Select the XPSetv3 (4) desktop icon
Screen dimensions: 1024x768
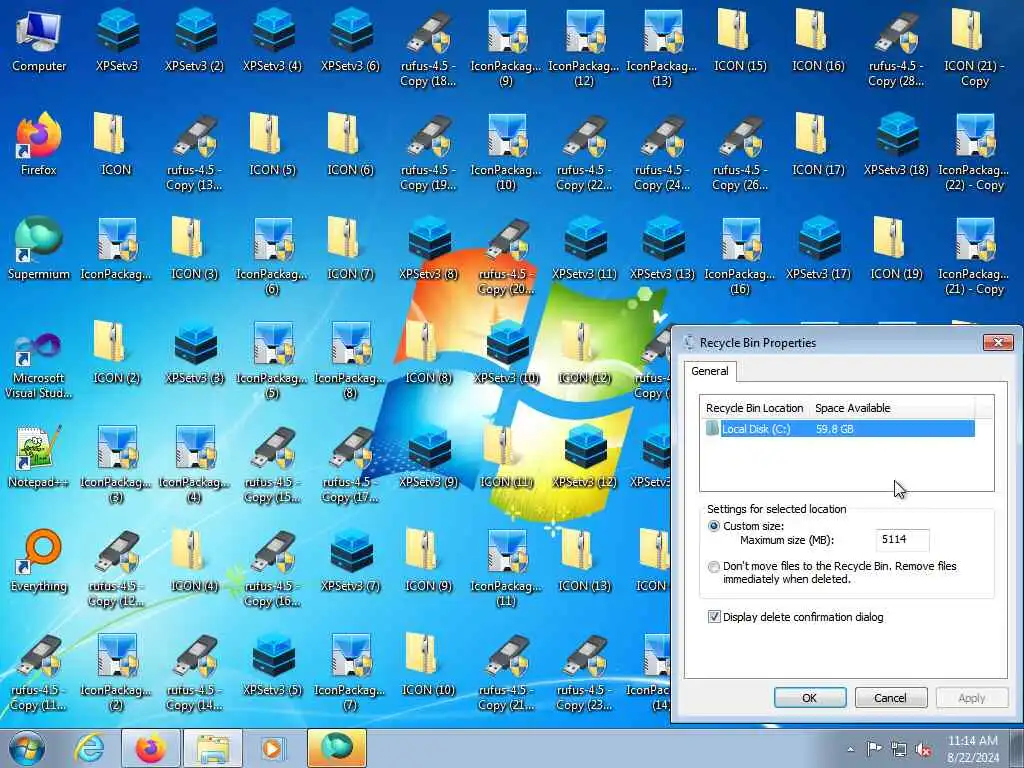pos(272,41)
